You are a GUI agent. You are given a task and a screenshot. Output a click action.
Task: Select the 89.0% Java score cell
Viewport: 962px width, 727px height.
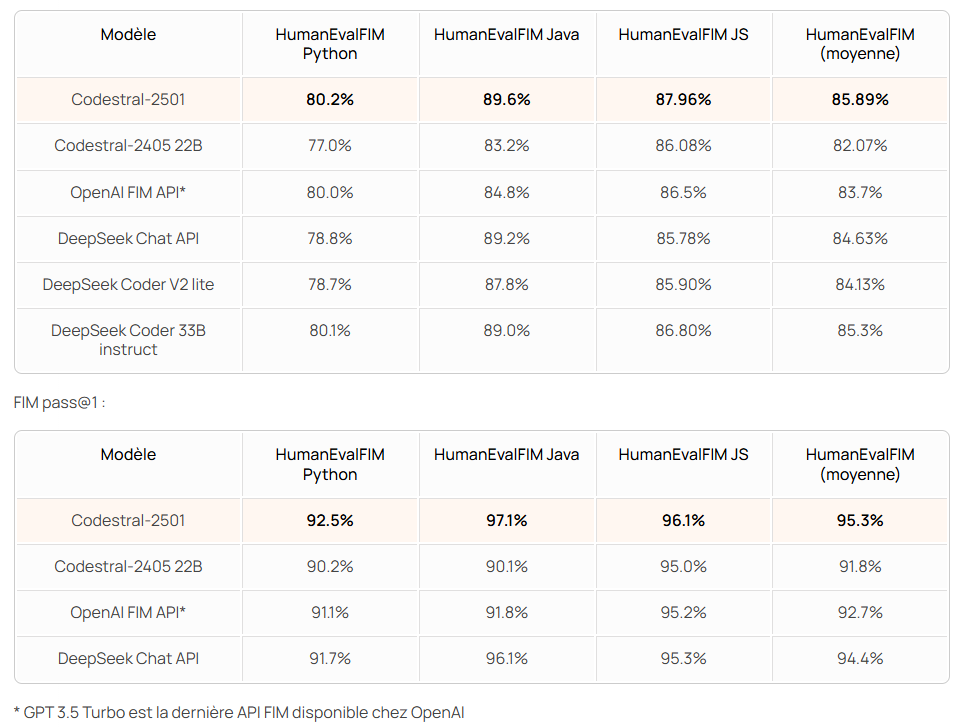506,331
